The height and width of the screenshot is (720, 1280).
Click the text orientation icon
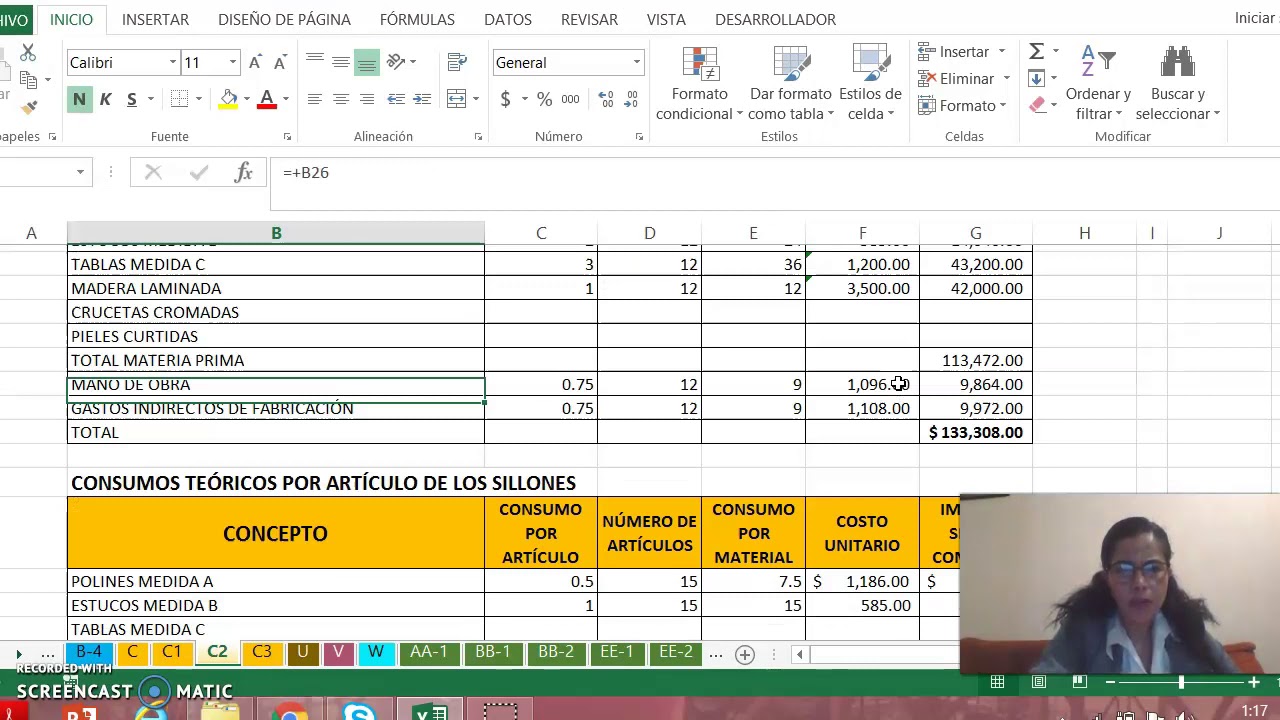click(x=396, y=62)
